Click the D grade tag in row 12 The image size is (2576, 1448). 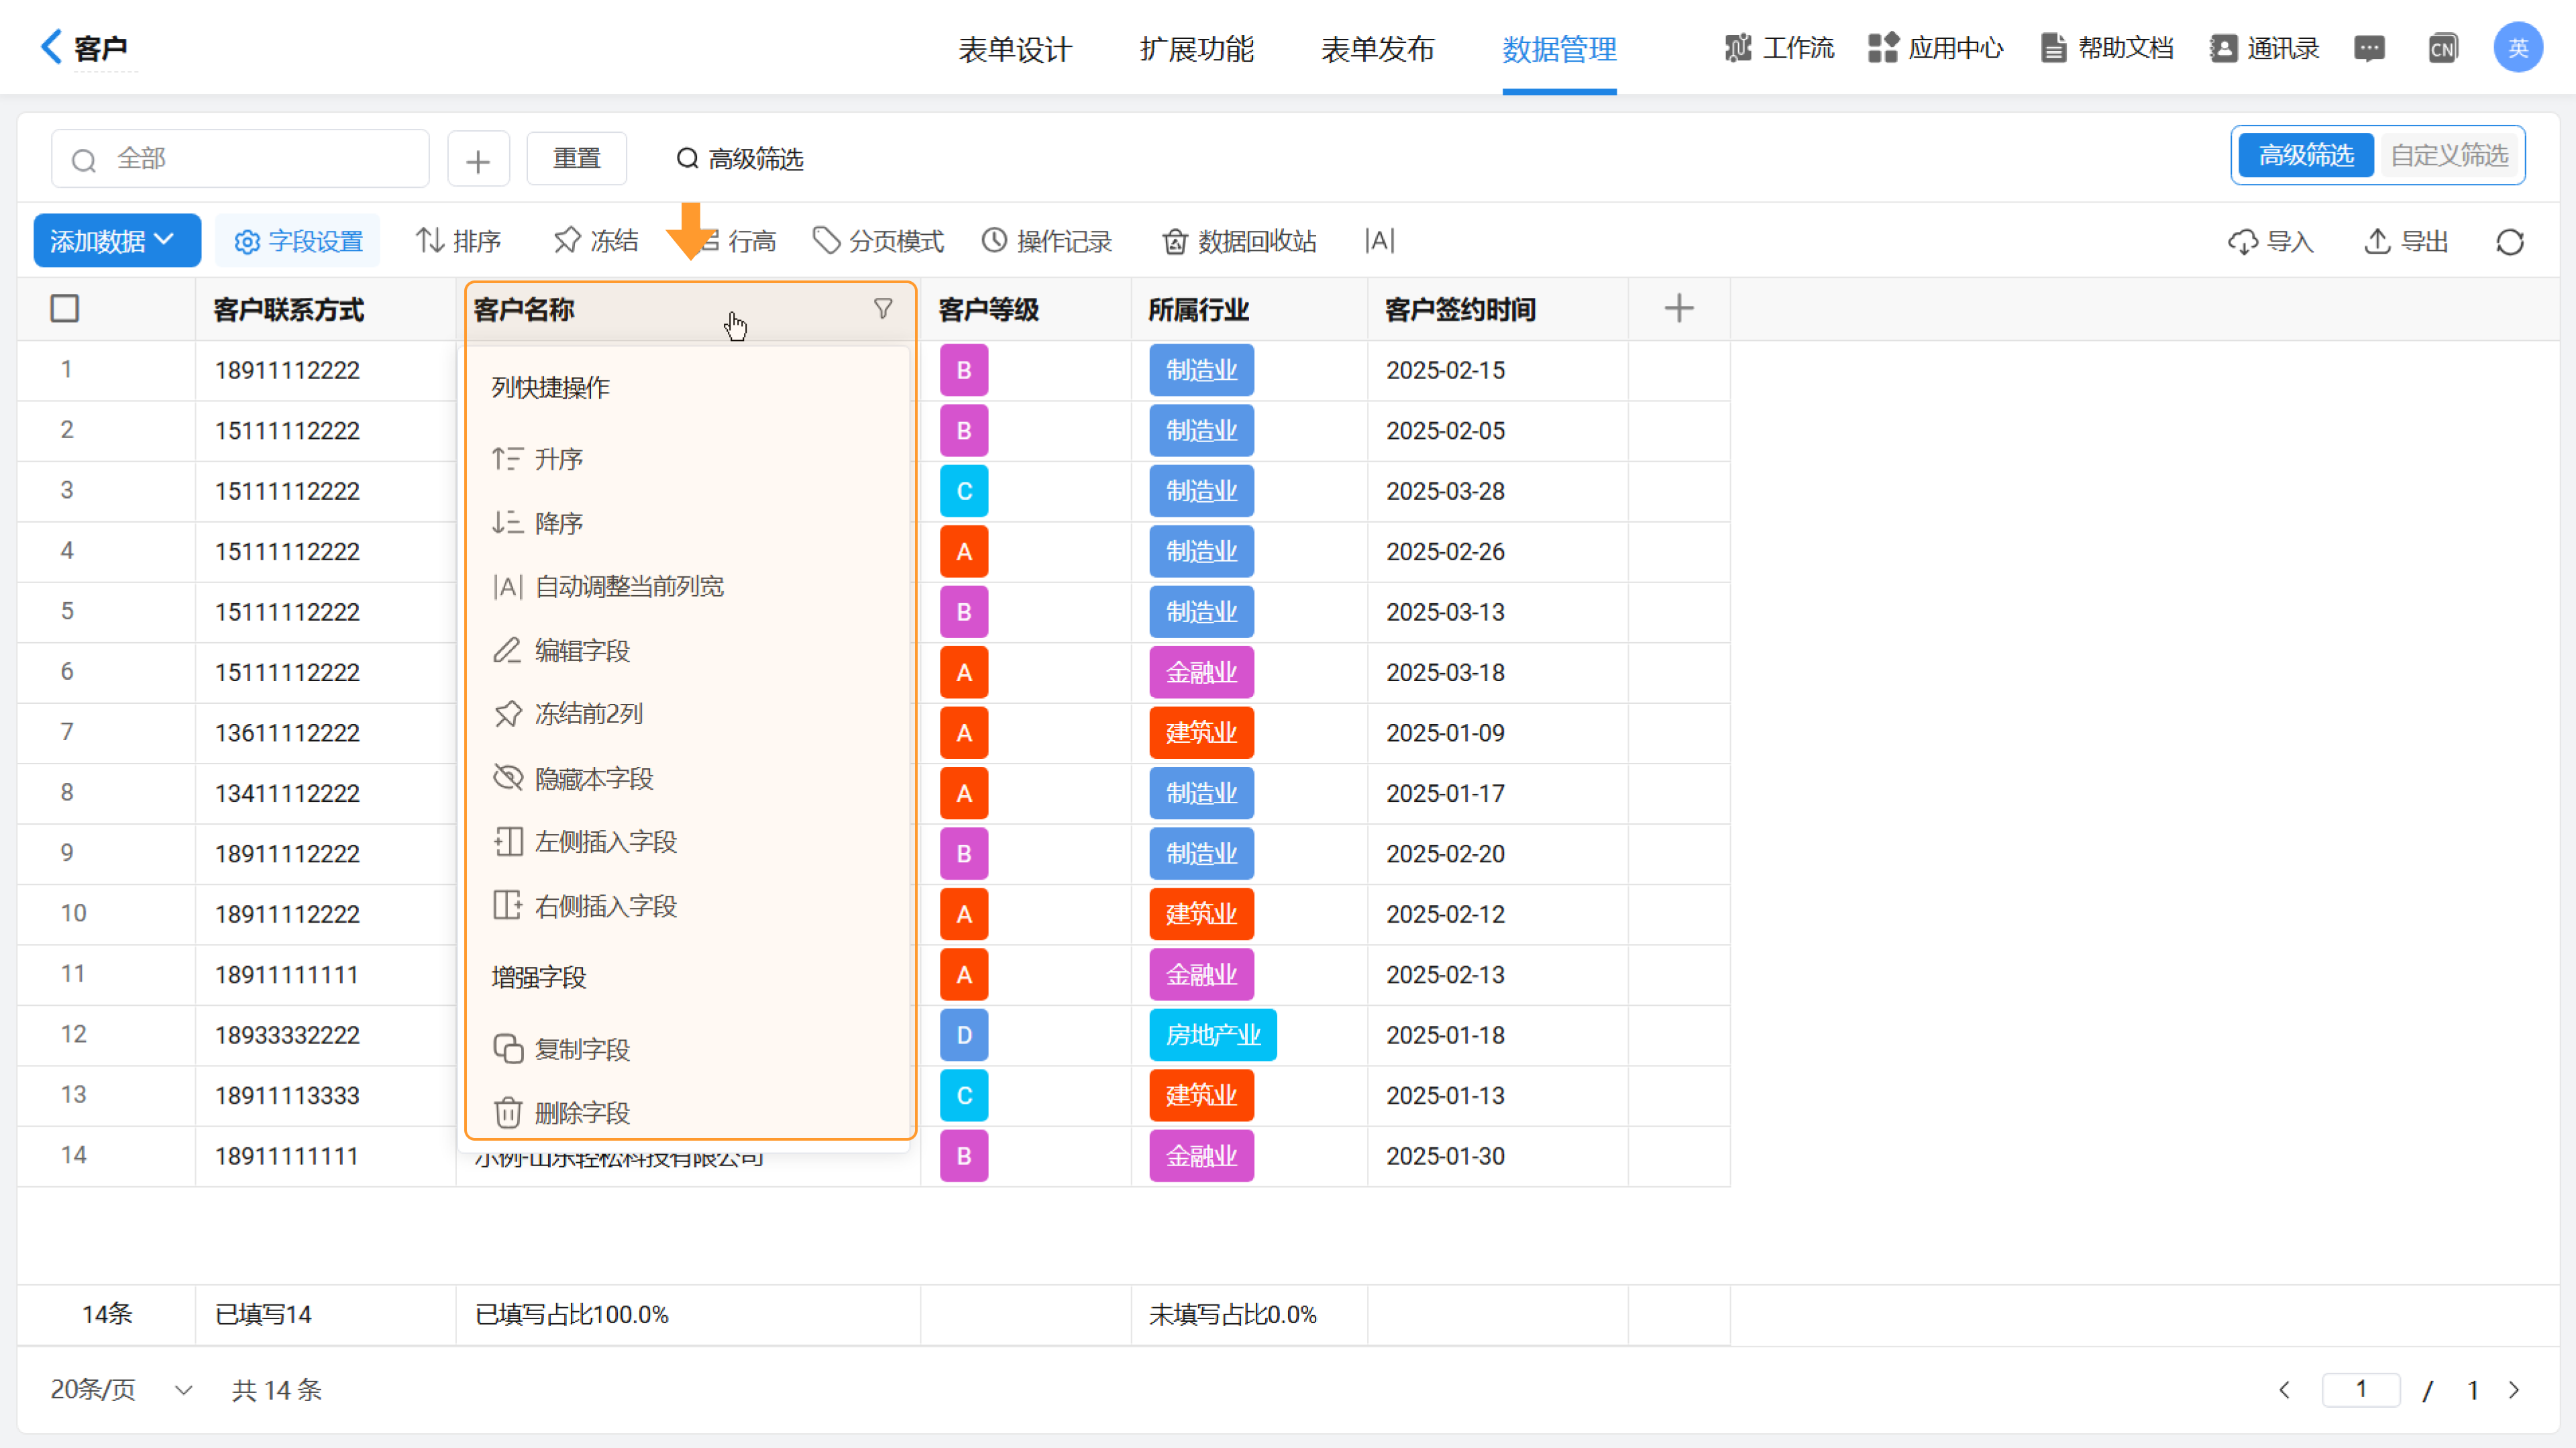(x=964, y=1035)
